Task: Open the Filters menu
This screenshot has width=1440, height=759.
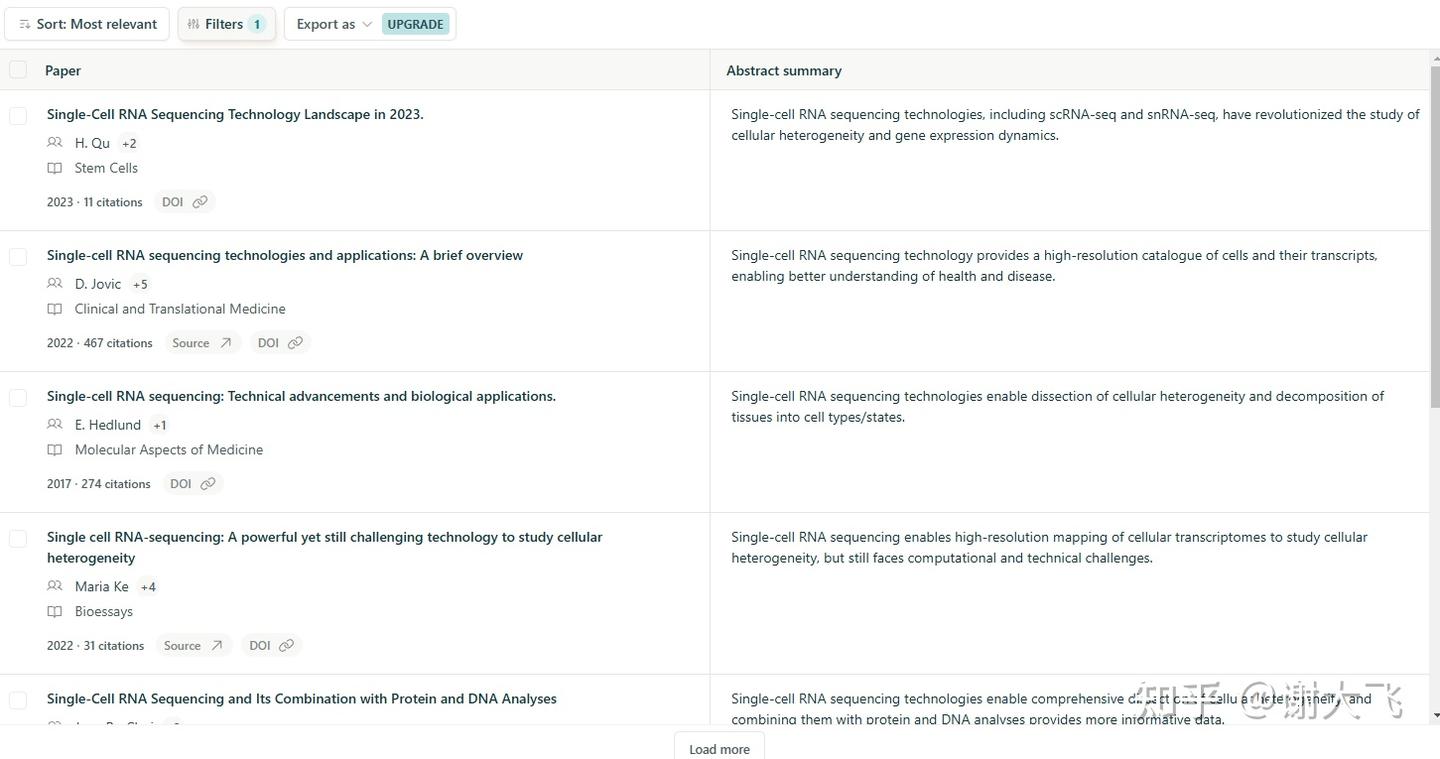Action: pos(226,24)
